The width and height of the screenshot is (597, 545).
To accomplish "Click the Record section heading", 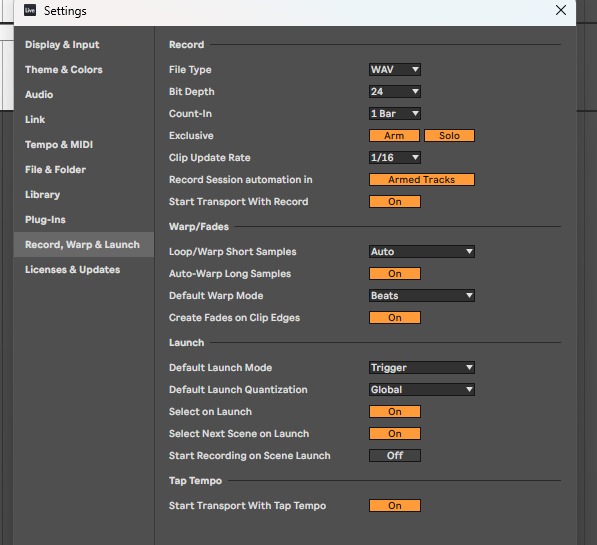I will [187, 45].
